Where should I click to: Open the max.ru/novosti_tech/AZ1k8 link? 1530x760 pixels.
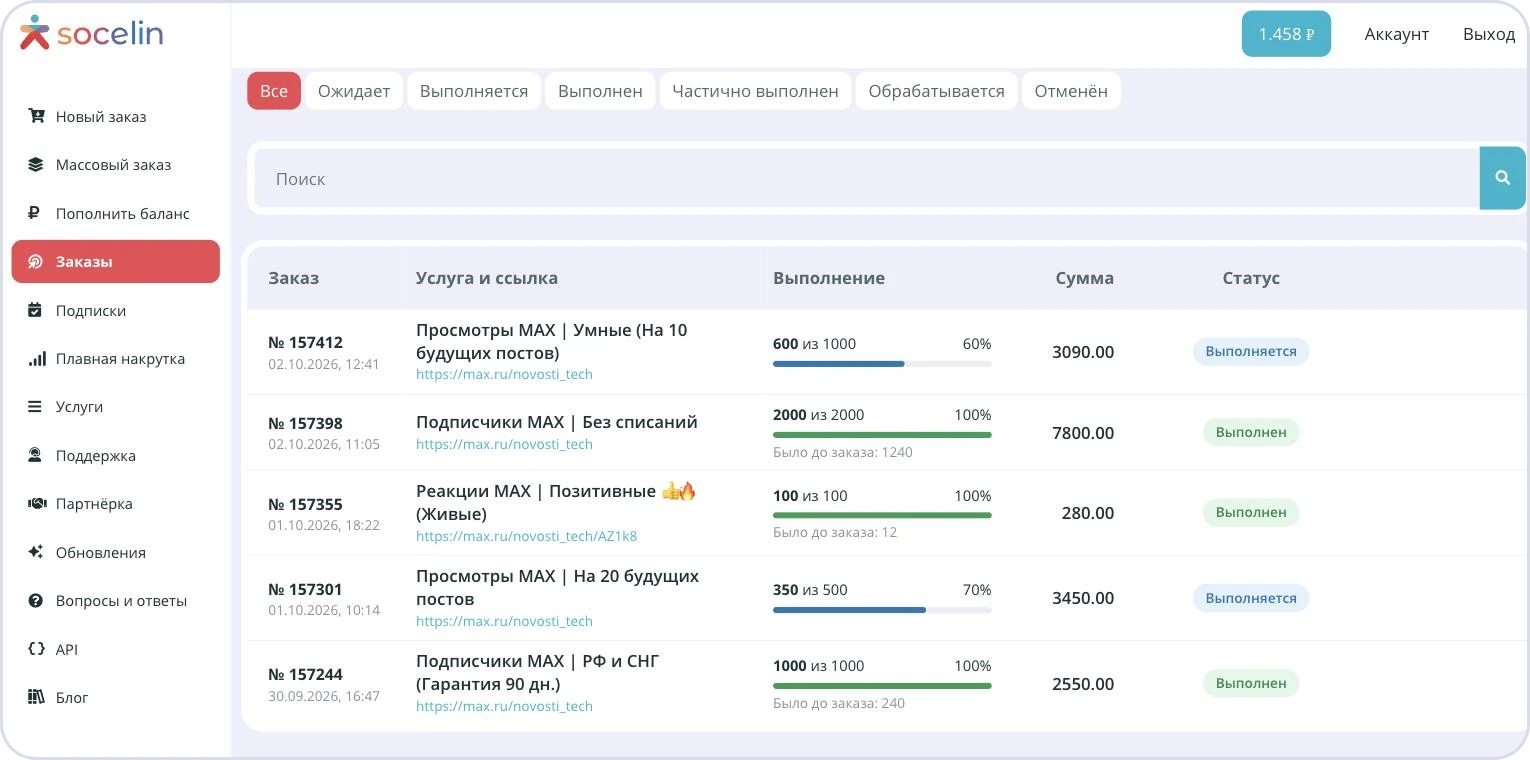pyautogui.click(x=526, y=536)
